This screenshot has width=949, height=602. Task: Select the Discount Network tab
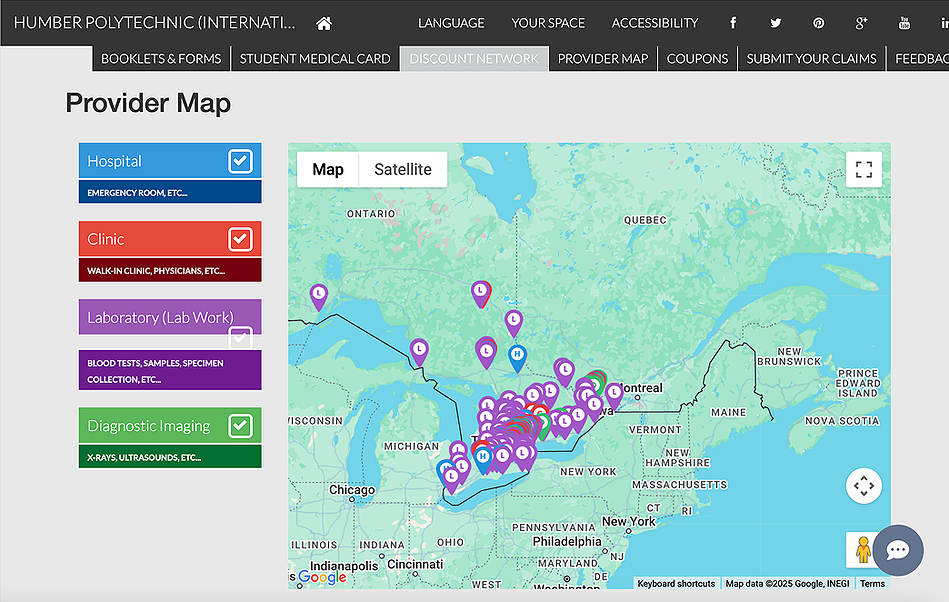[474, 59]
